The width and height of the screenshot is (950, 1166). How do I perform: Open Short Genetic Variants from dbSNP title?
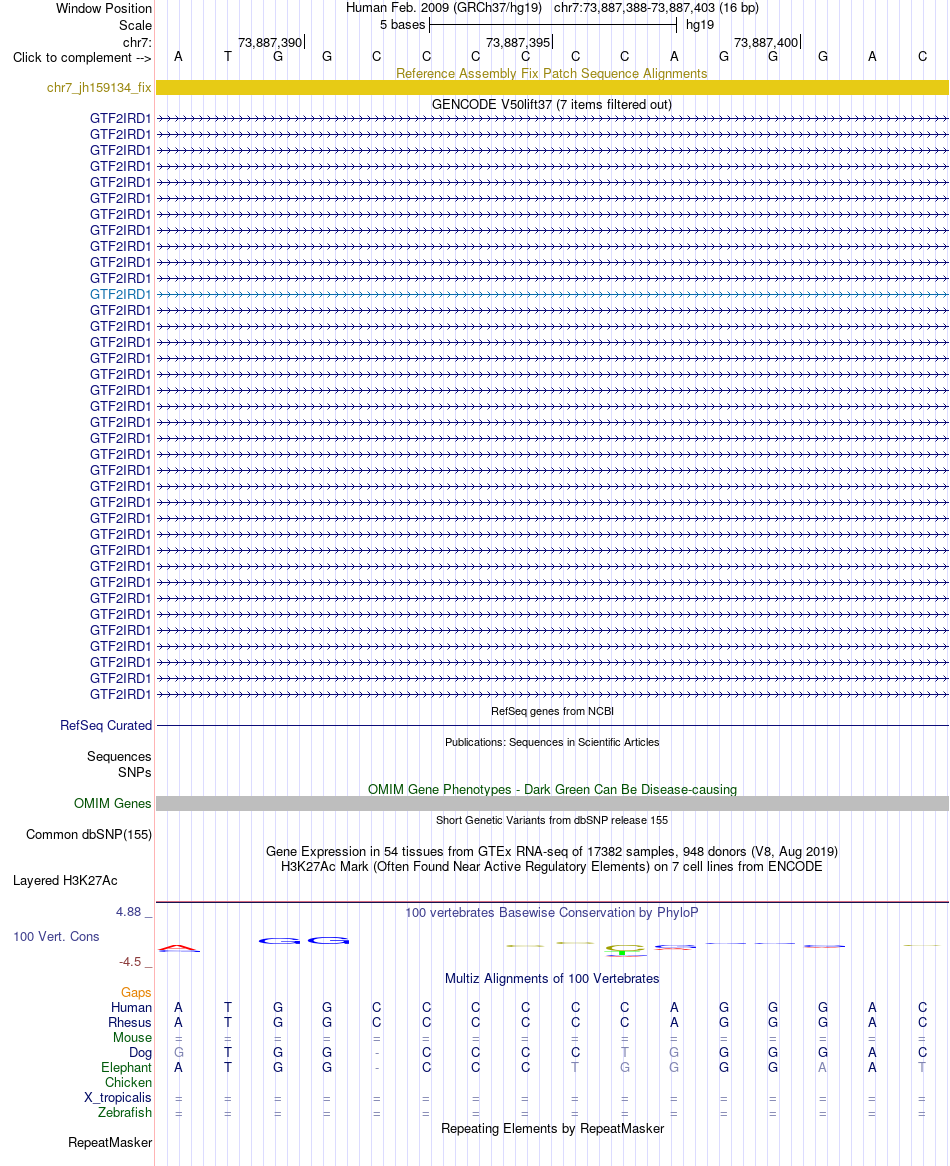click(x=552, y=820)
